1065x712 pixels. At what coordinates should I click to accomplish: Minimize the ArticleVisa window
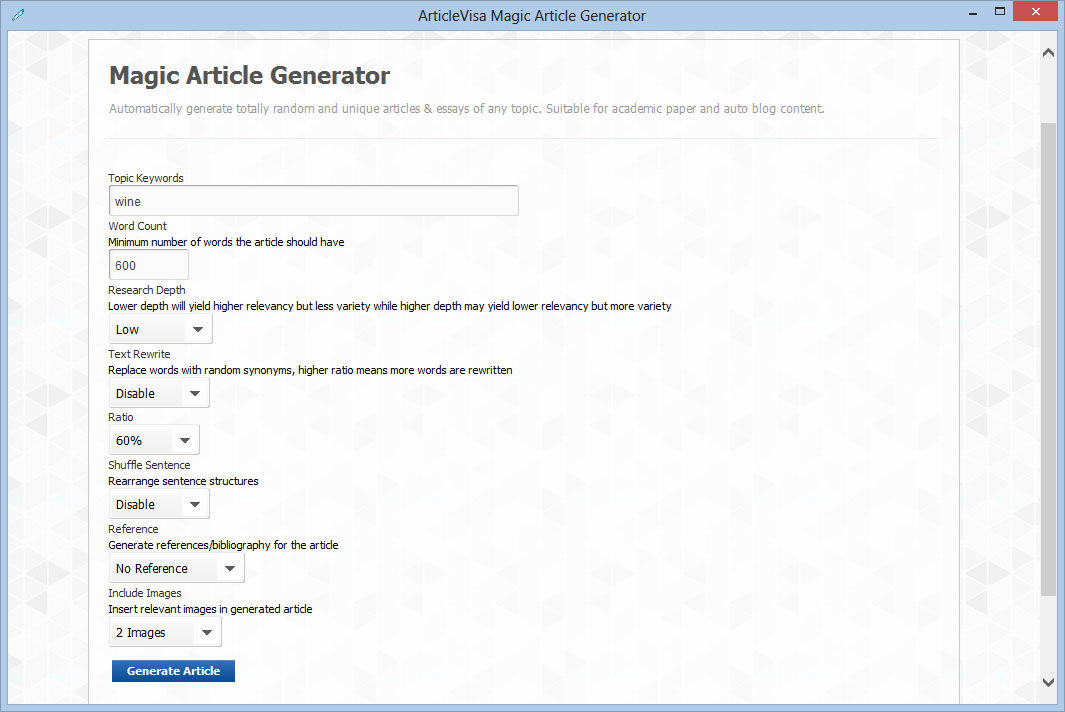973,12
